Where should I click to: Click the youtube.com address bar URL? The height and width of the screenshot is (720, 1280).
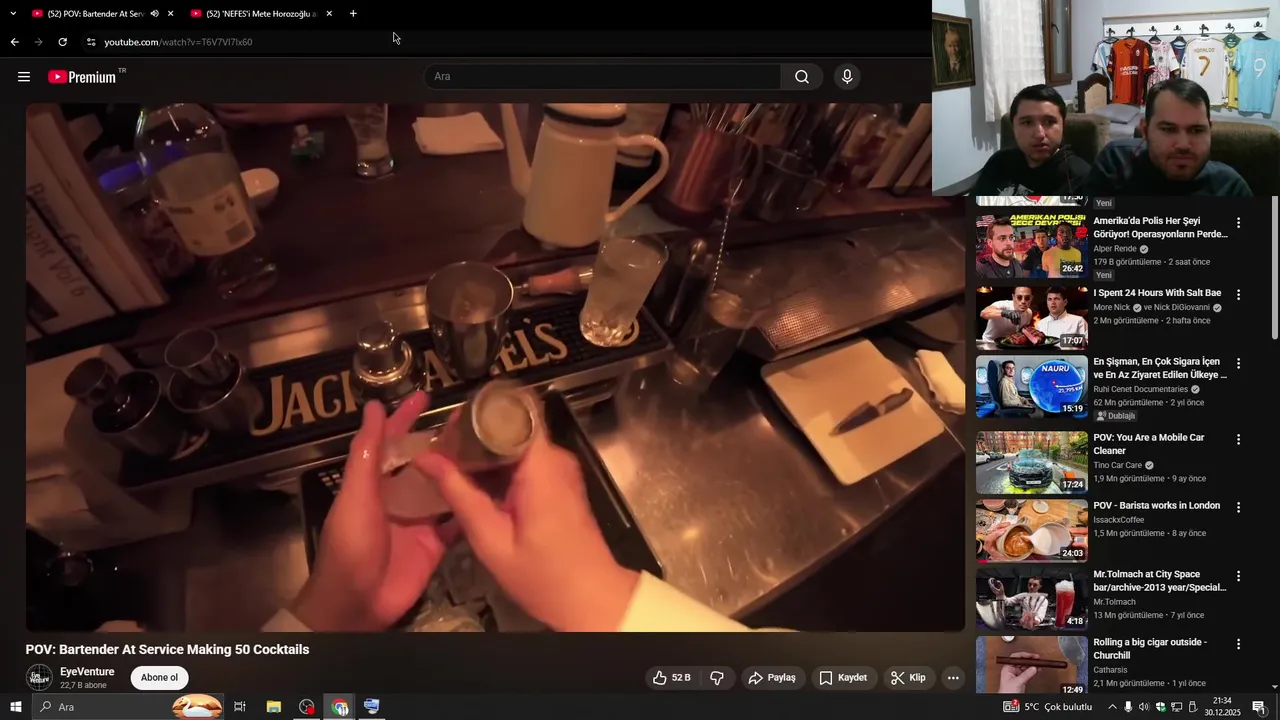(178, 42)
